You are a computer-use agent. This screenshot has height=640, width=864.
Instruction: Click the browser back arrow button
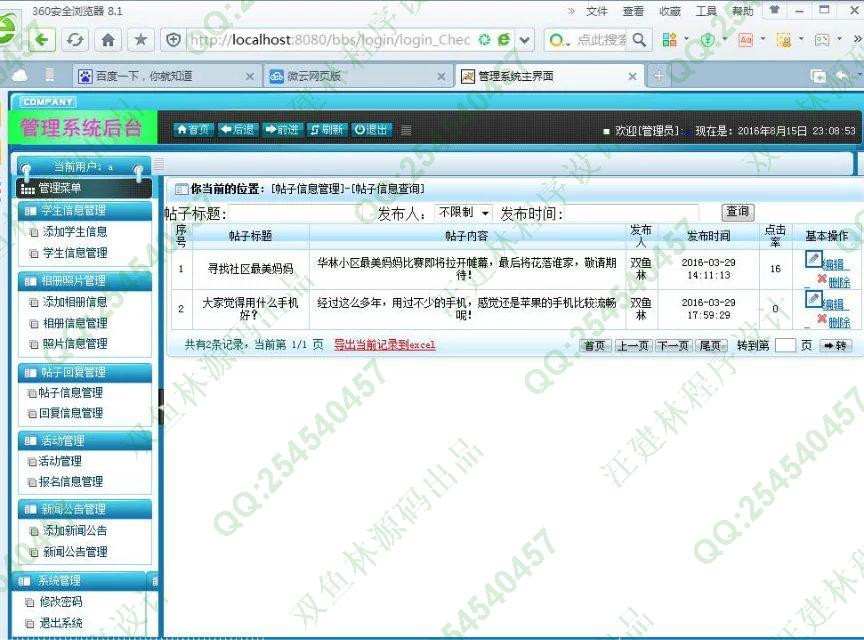pyautogui.click(x=42, y=39)
